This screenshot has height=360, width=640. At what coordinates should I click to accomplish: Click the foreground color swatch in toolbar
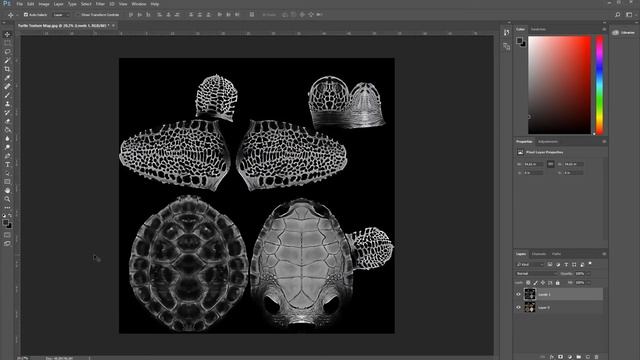tap(5, 223)
